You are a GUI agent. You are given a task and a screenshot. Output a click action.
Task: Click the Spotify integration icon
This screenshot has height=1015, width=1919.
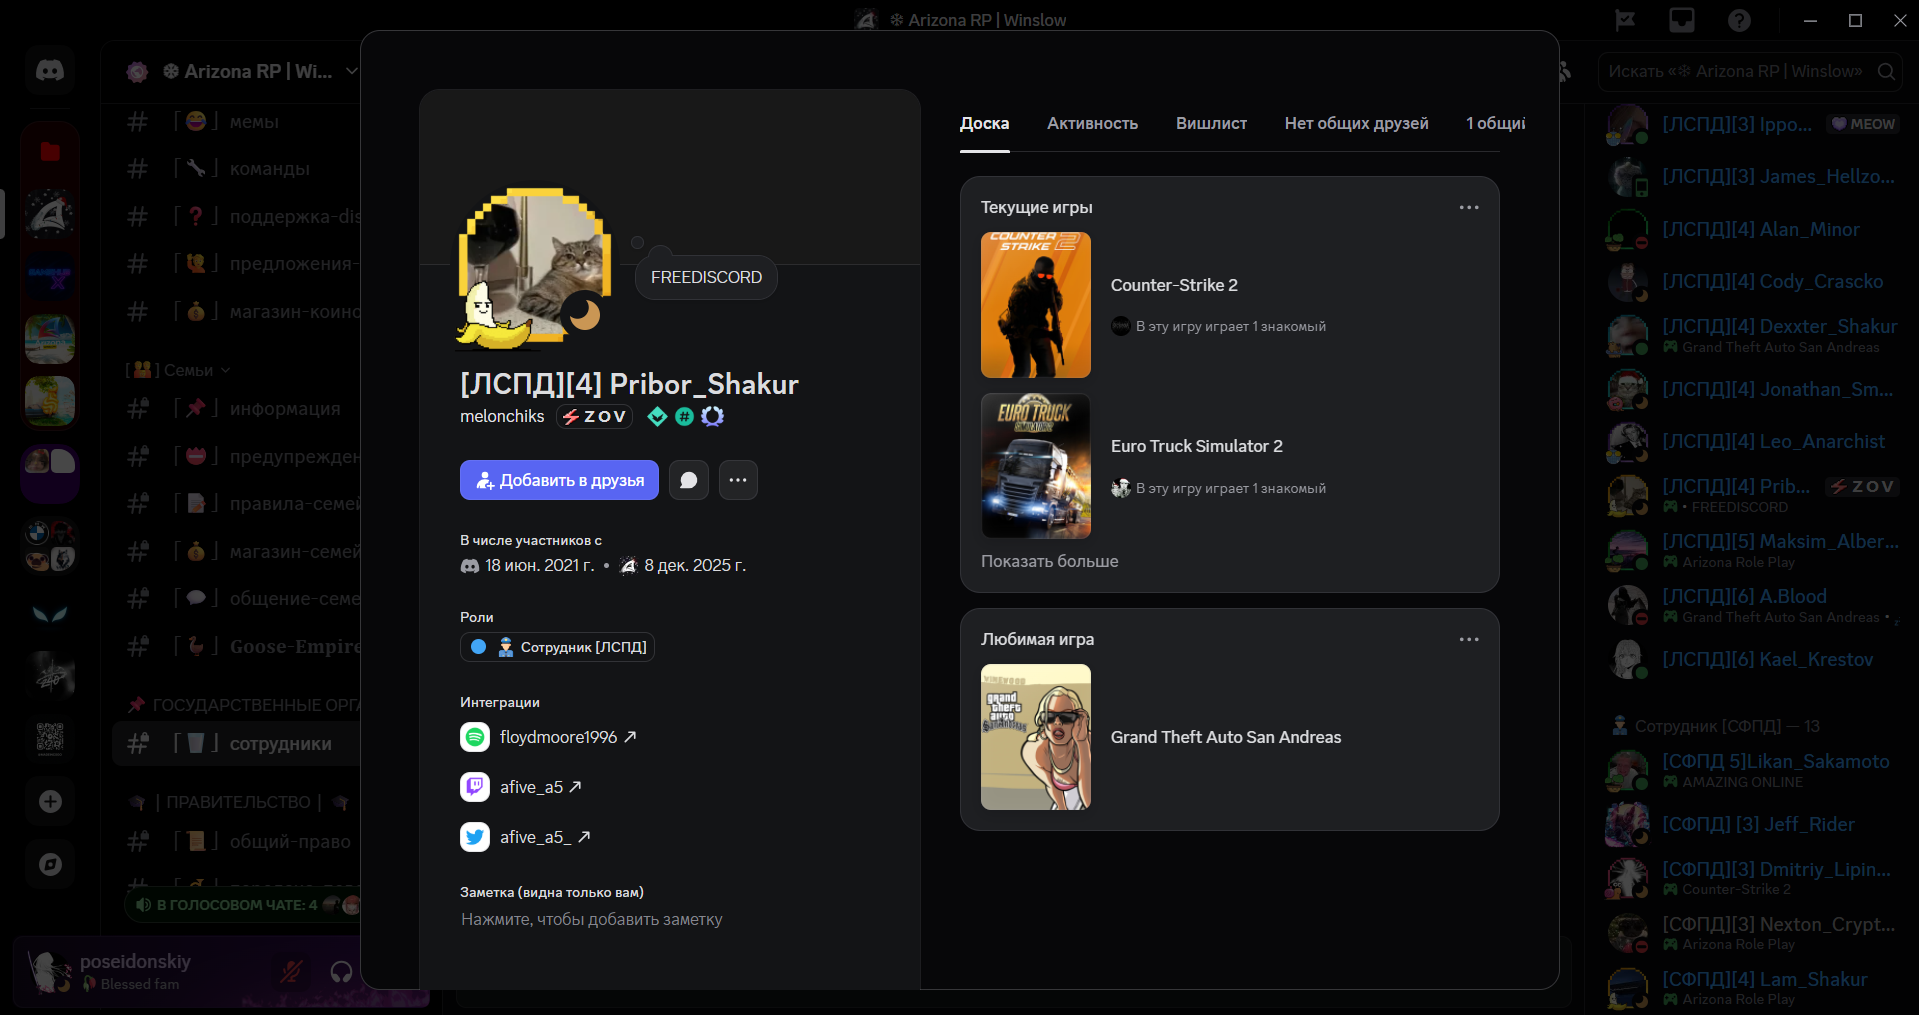click(475, 737)
